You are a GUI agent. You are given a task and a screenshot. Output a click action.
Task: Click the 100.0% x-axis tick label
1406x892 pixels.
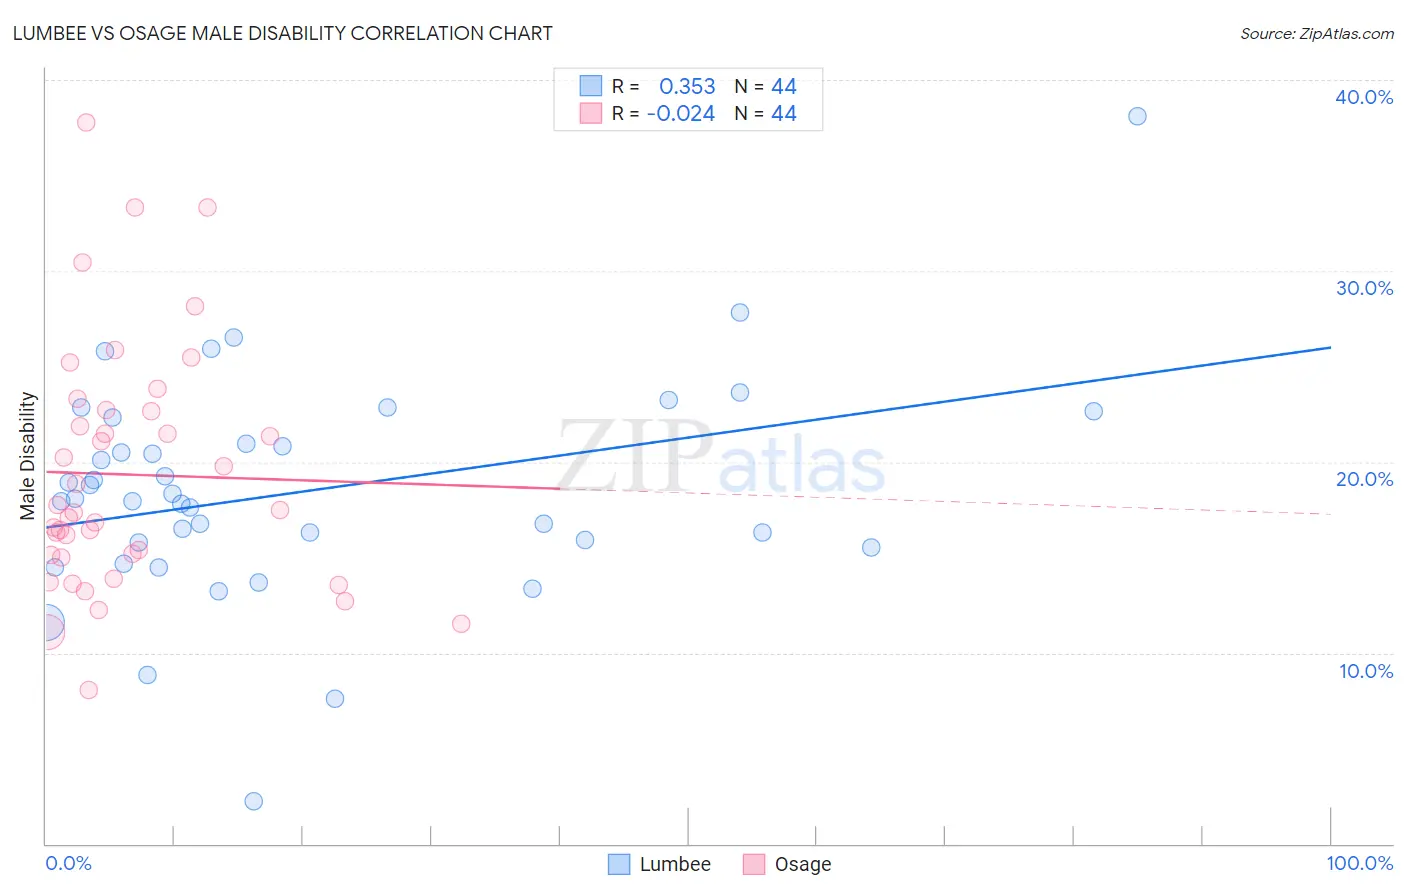[1360, 863]
